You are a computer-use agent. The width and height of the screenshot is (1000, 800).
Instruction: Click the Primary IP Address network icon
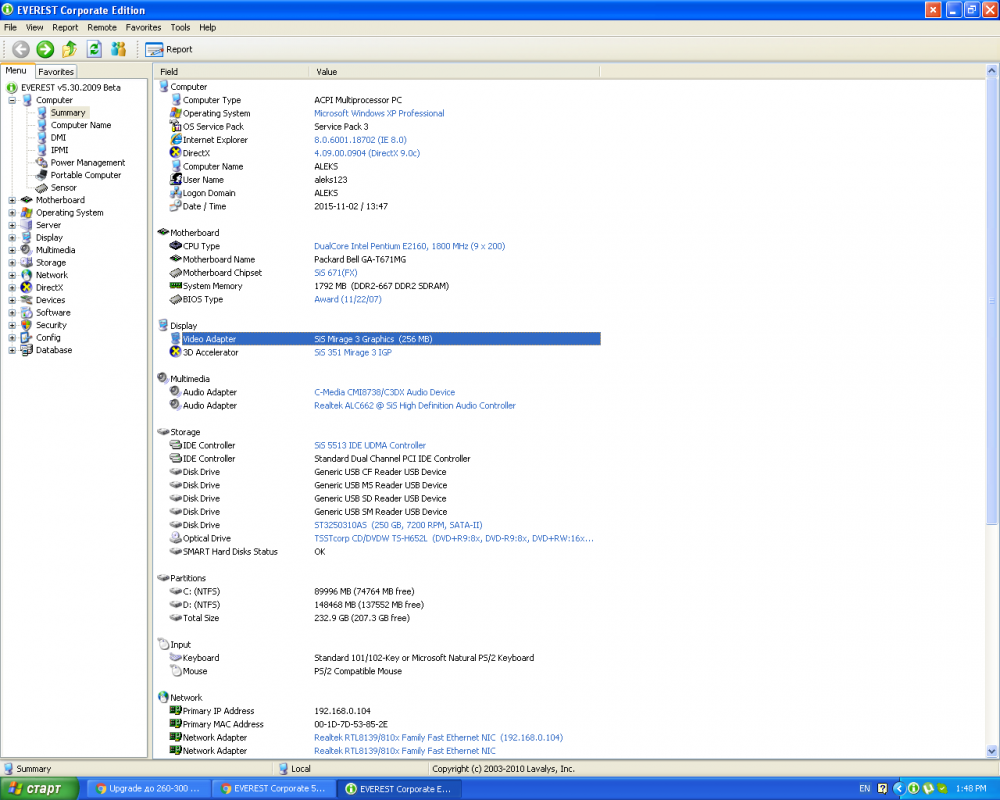pos(175,710)
